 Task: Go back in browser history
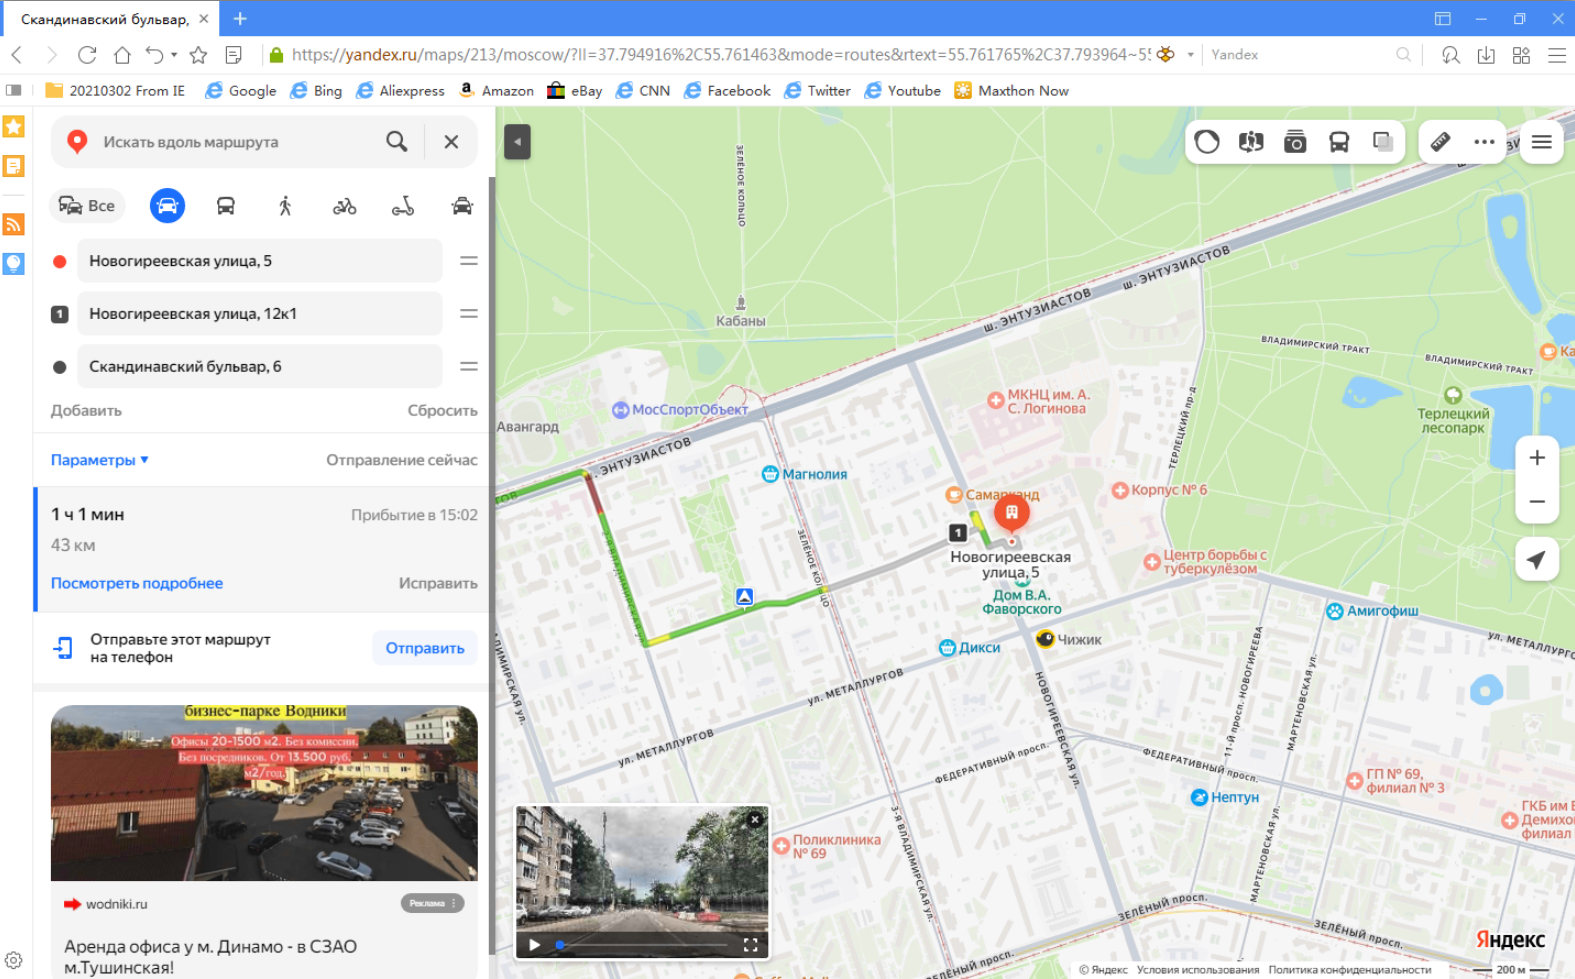click(x=17, y=55)
